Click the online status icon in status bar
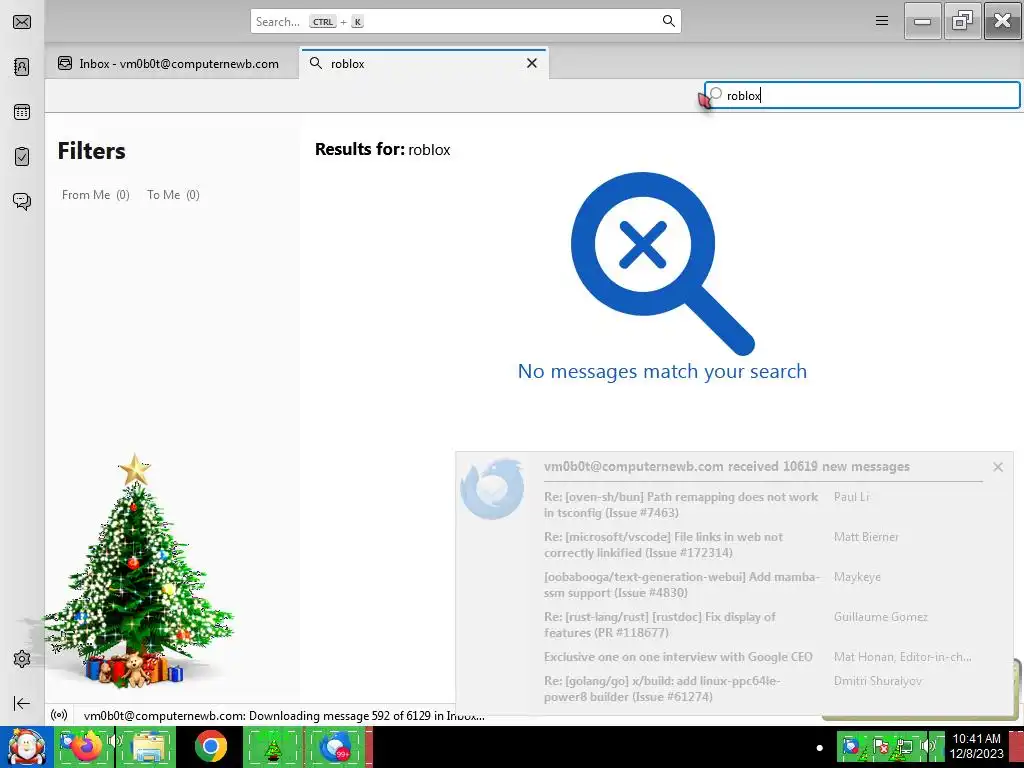 point(59,715)
